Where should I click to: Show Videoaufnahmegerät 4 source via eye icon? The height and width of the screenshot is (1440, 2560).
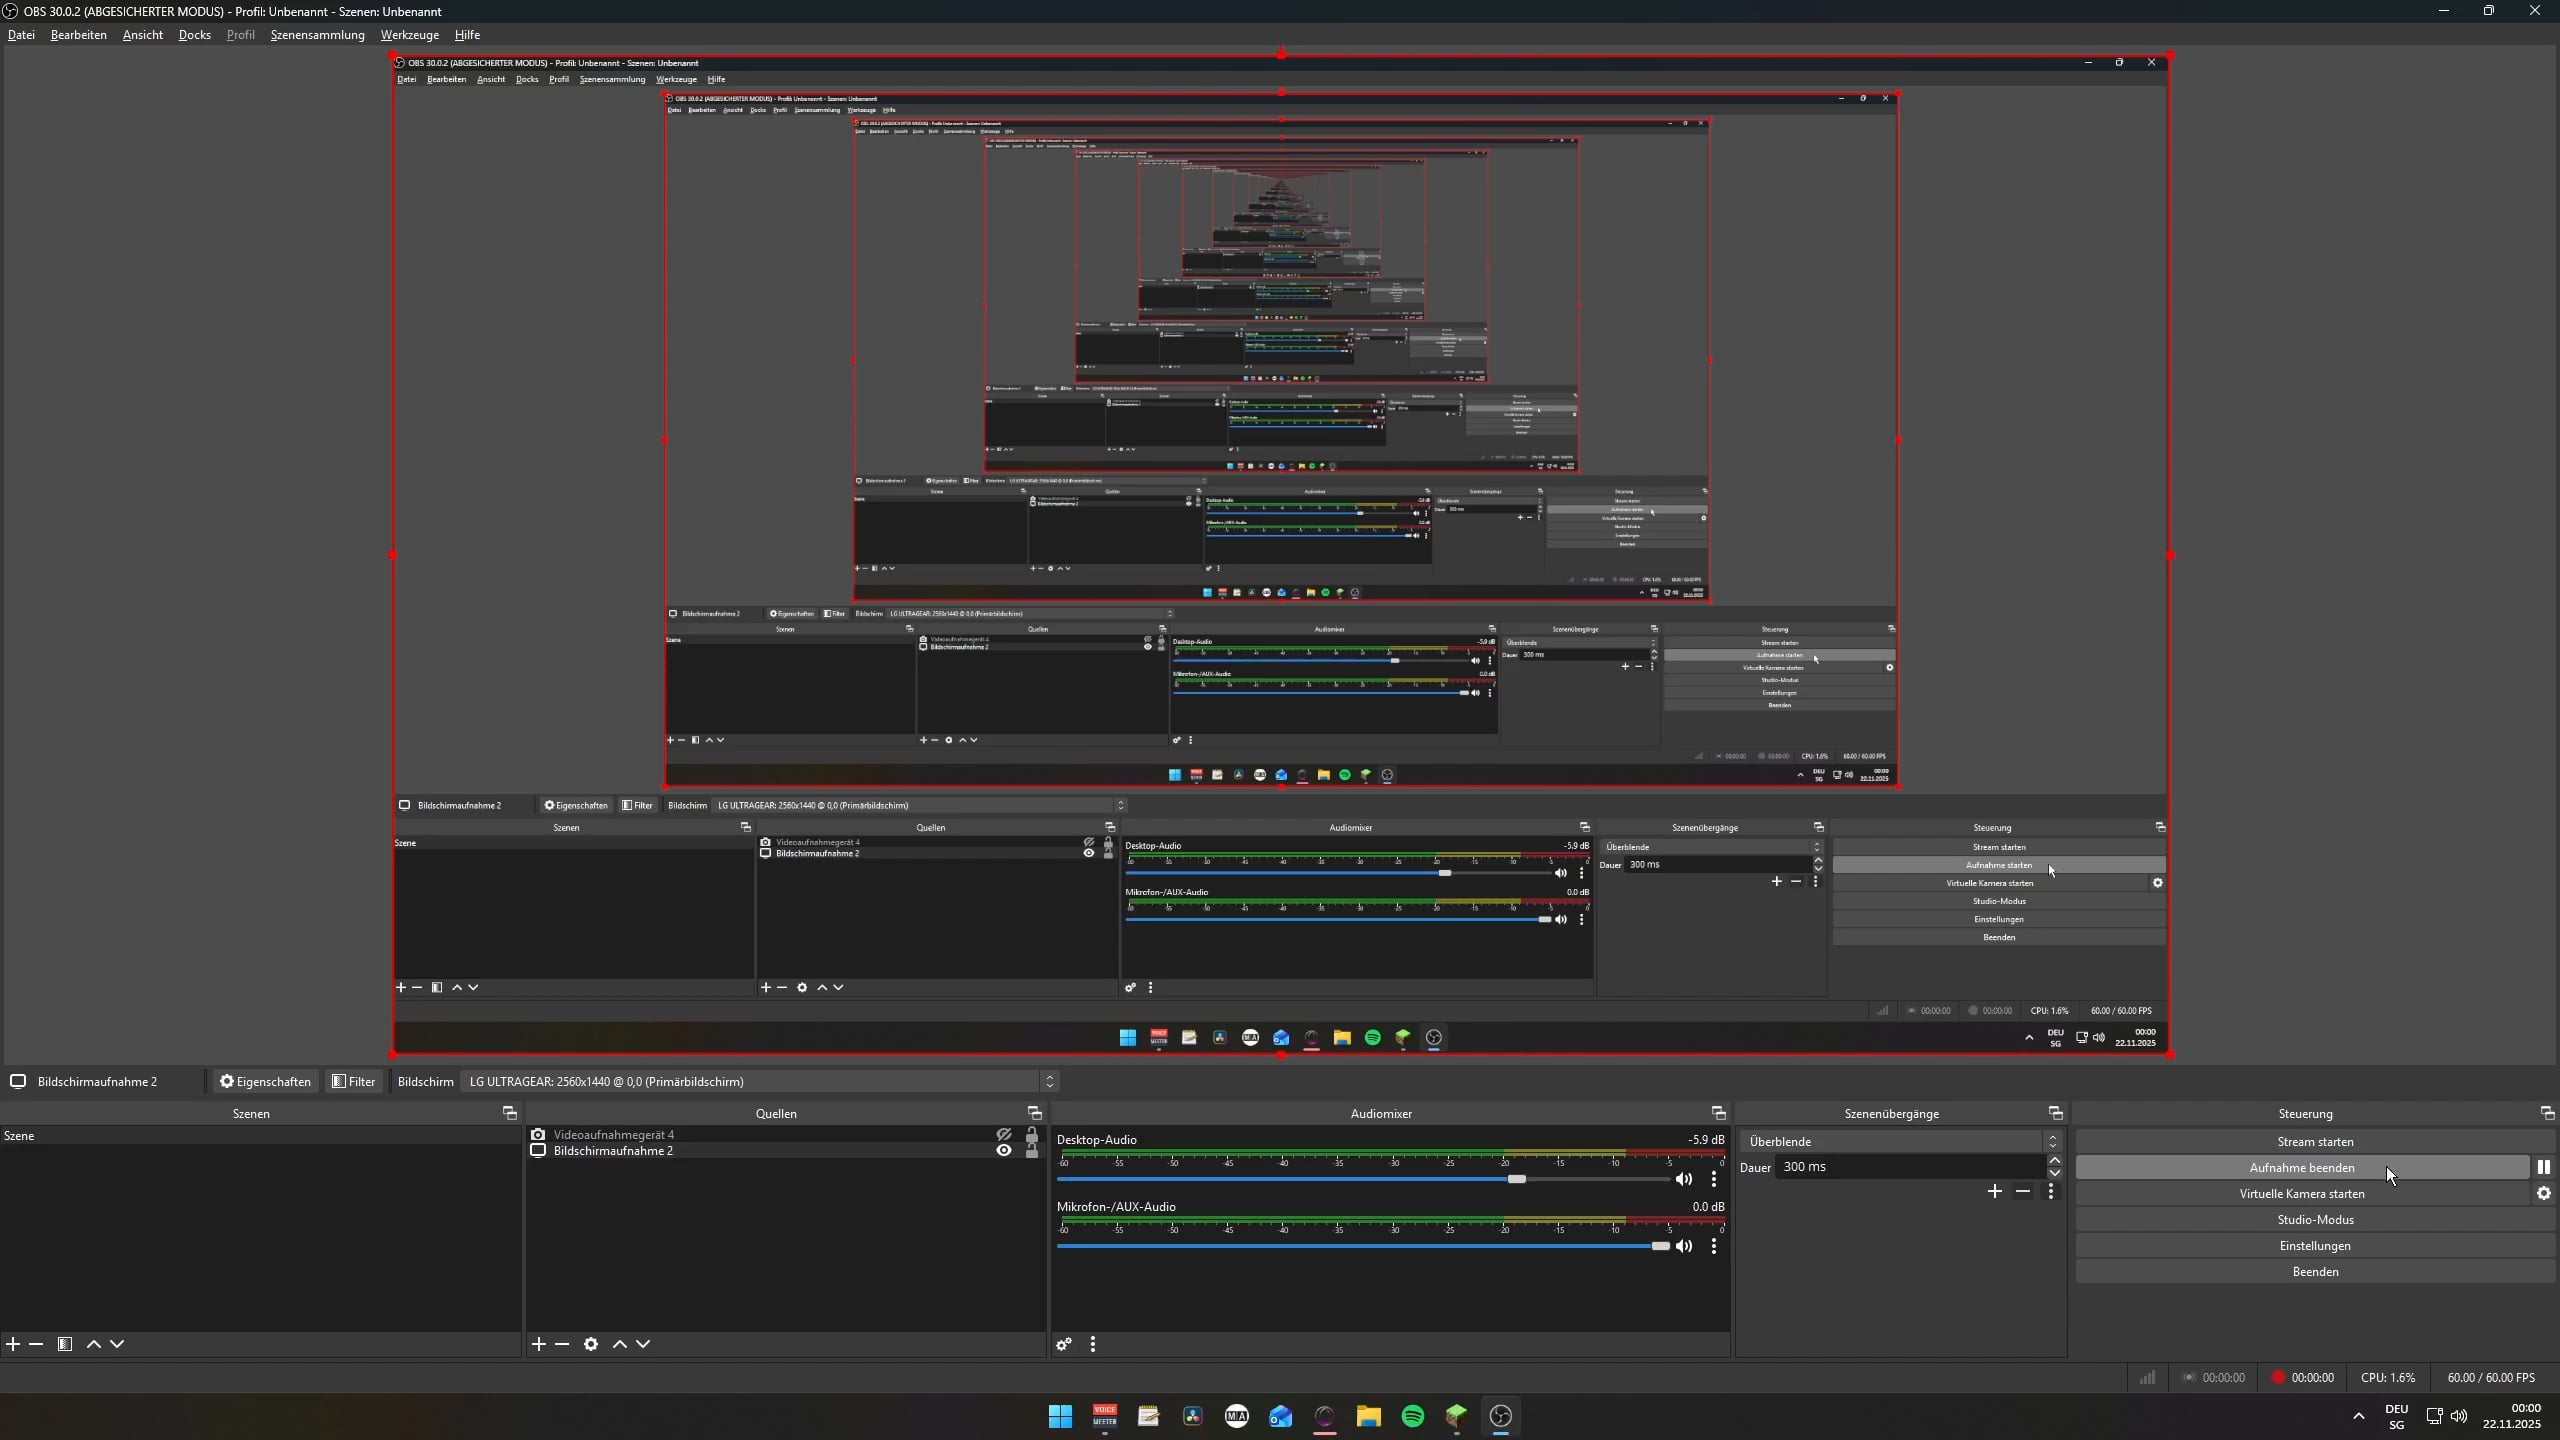1004,1135
